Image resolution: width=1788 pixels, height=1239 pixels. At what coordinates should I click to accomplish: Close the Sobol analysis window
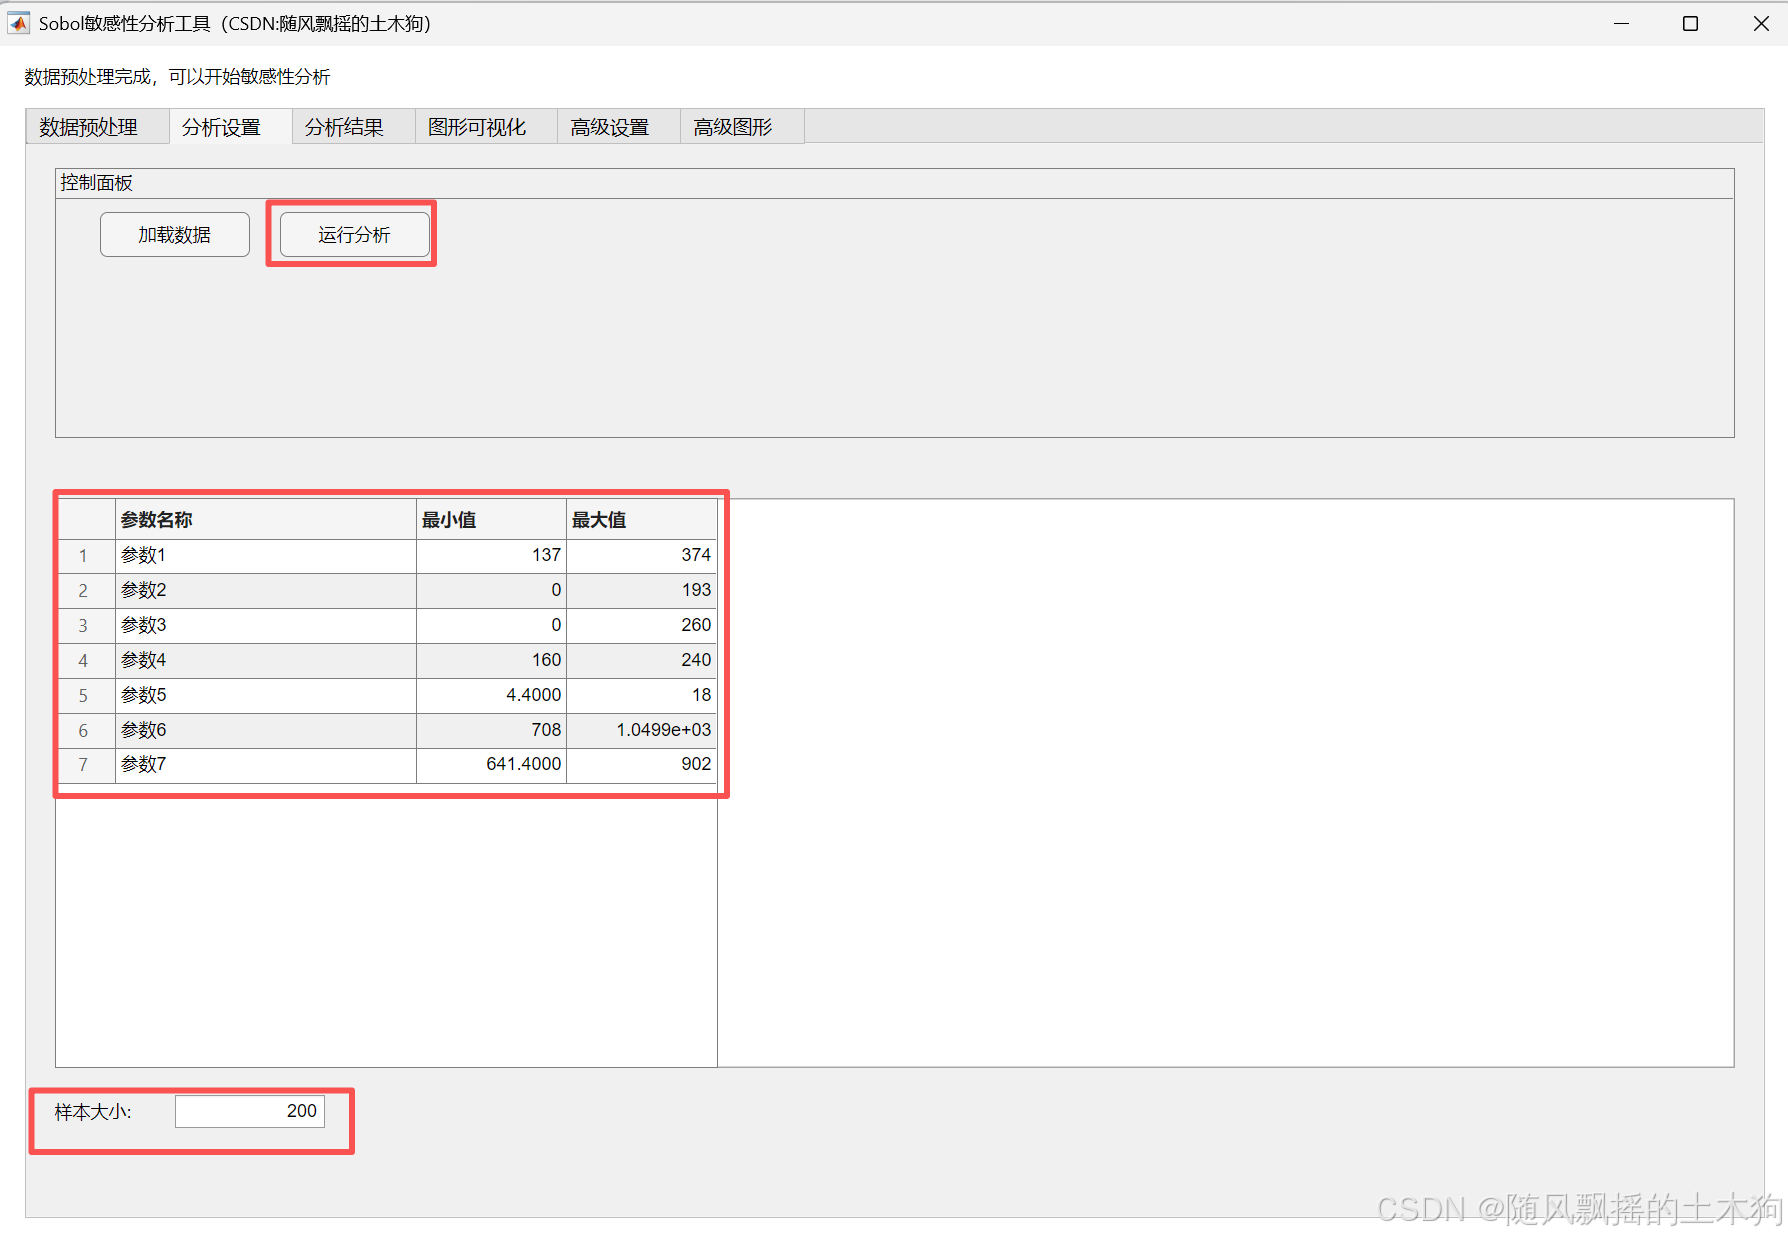click(x=1761, y=23)
